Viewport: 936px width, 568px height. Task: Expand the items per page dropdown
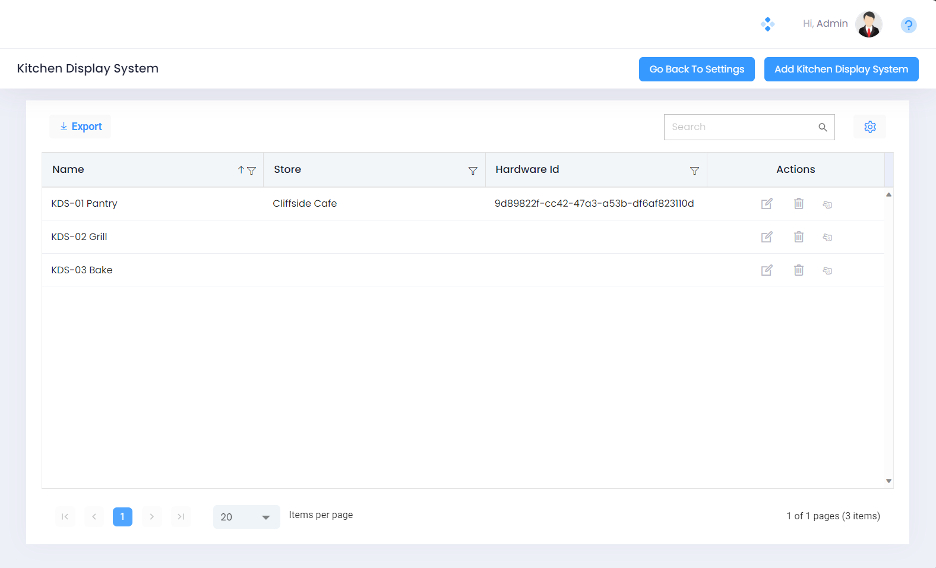coord(265,517)
